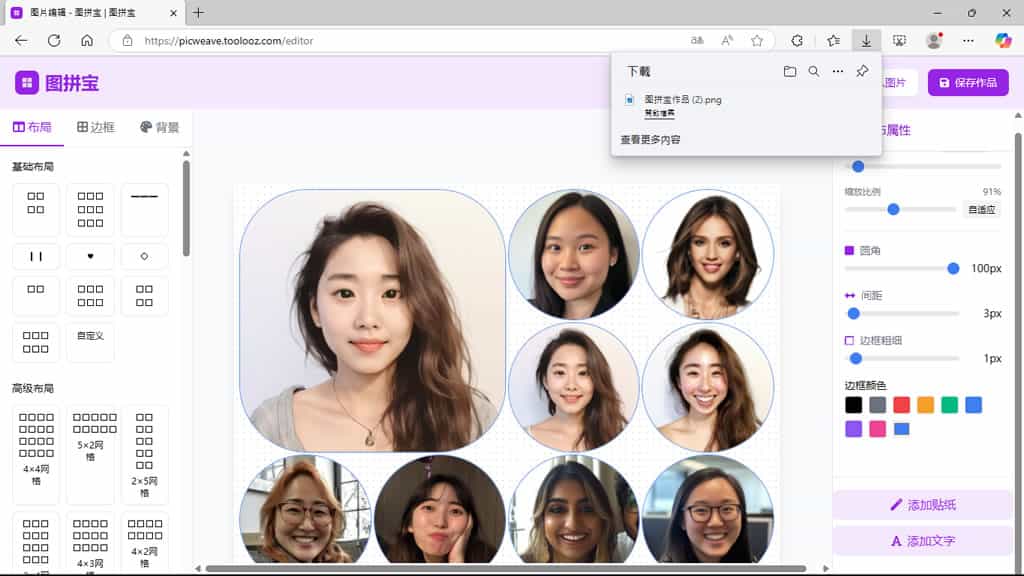
Task: Choose the 4×4网格 advanced layout
Action: pyautogui.click(x=36, y=455)
